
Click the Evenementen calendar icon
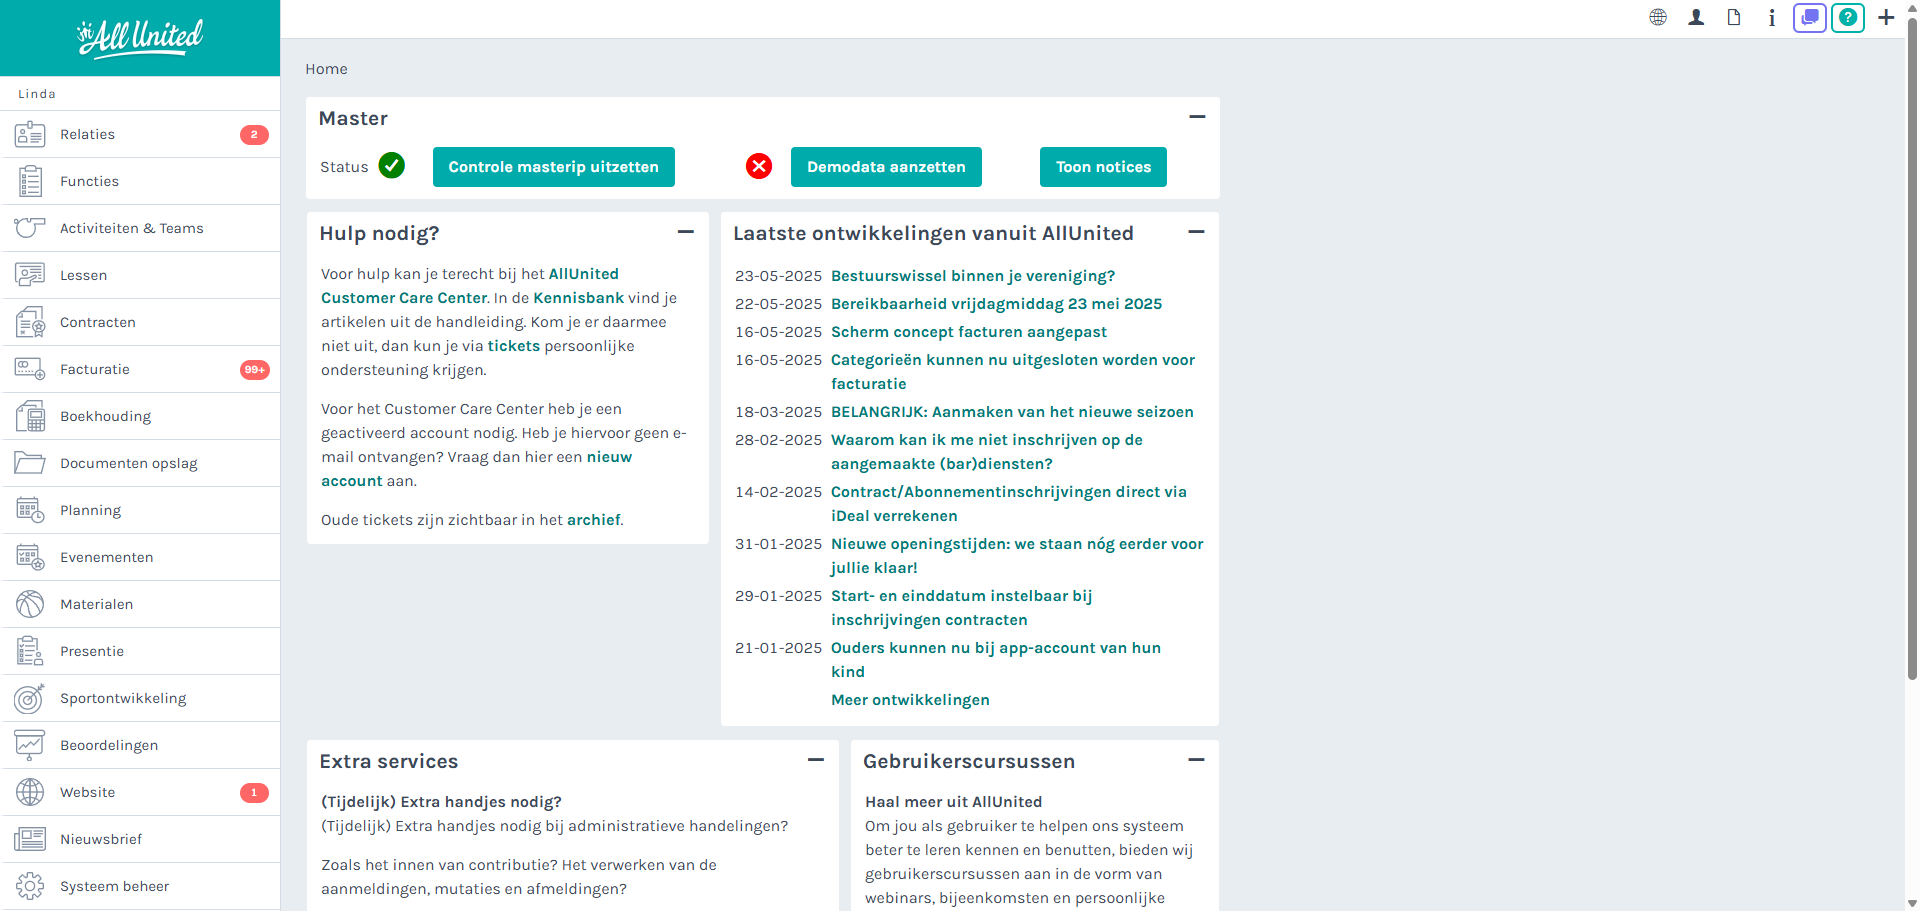30,557
